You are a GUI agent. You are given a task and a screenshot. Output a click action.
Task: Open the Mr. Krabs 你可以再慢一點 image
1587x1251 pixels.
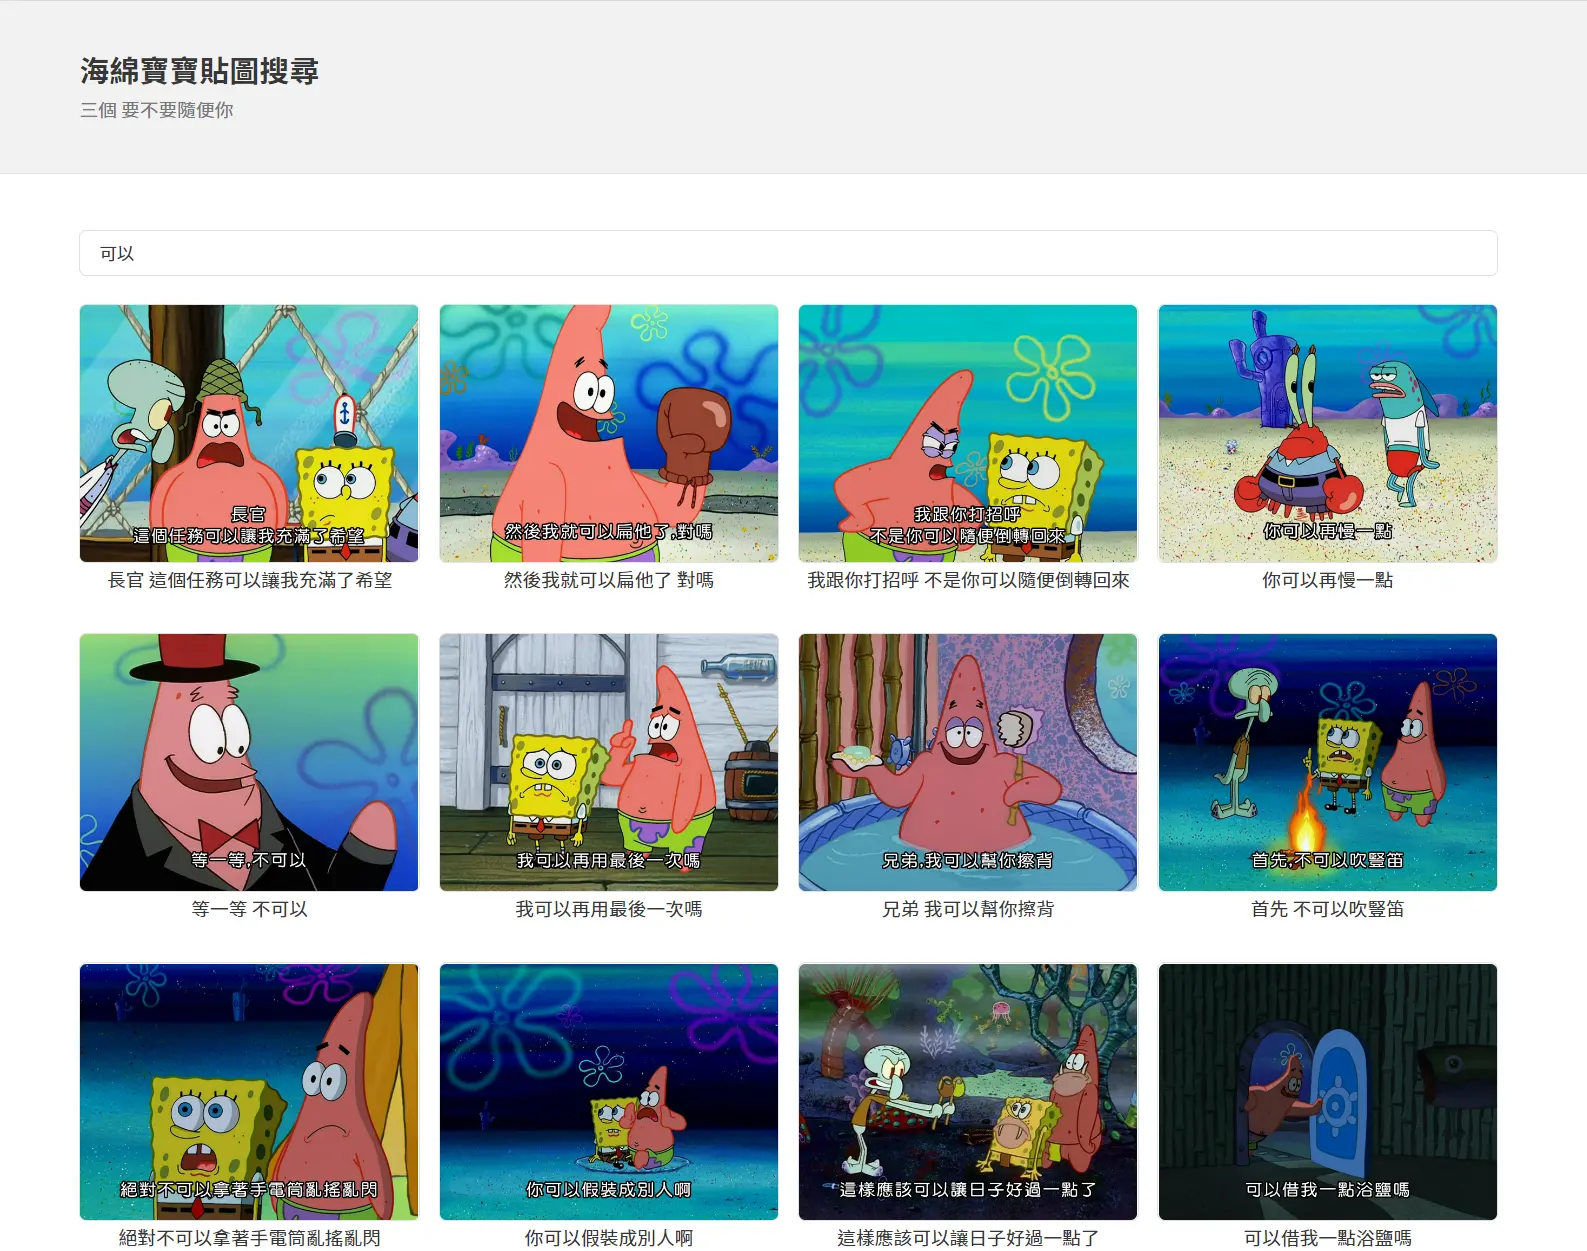(x=1327, y=433)
